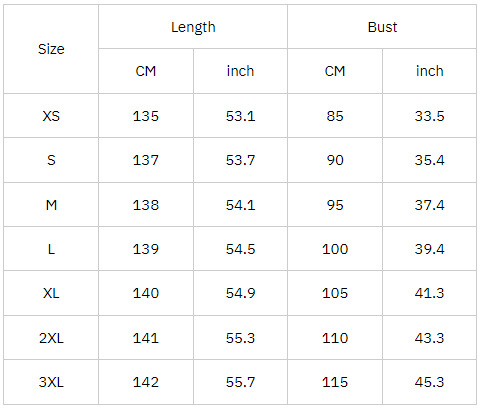Click the Length CM value 135
Viewport: 479px width, 408px height.
point(146,116)
